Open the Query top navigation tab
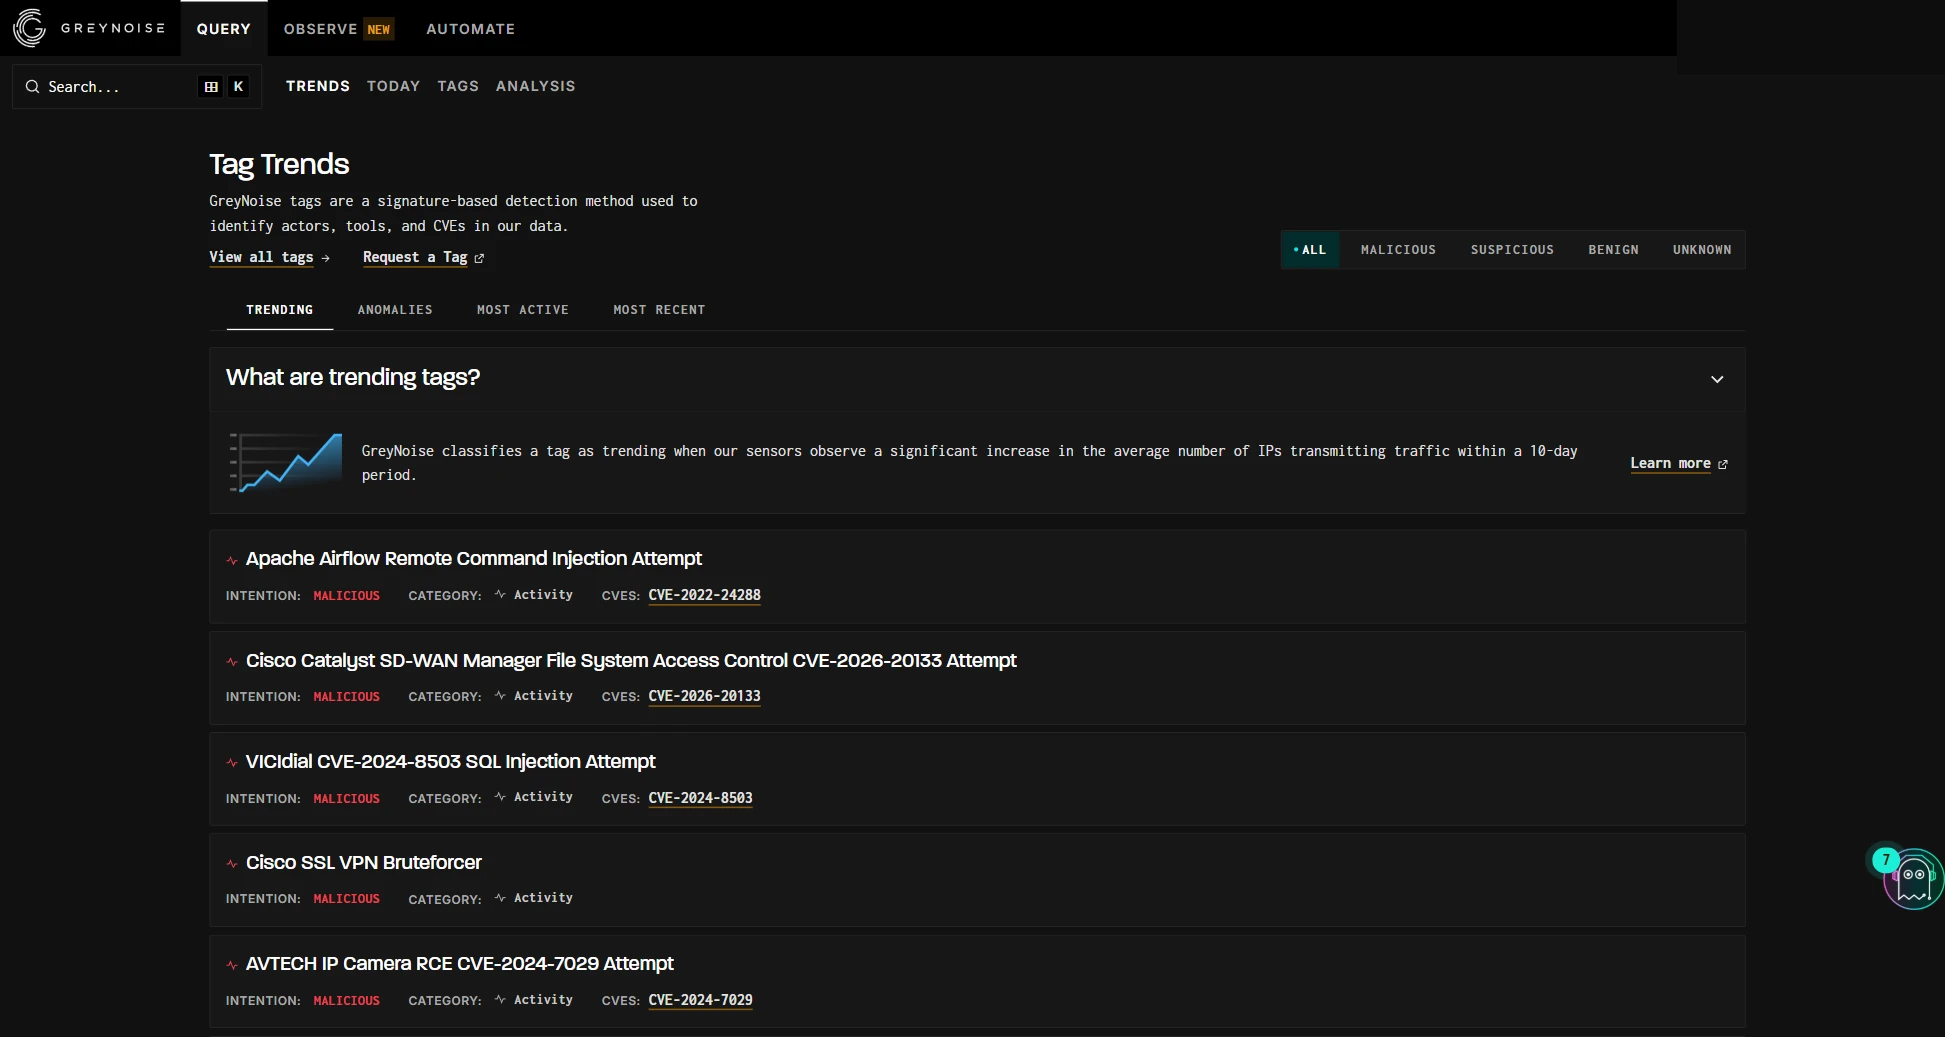1945x1037 pixels. [x=224, y=29]
